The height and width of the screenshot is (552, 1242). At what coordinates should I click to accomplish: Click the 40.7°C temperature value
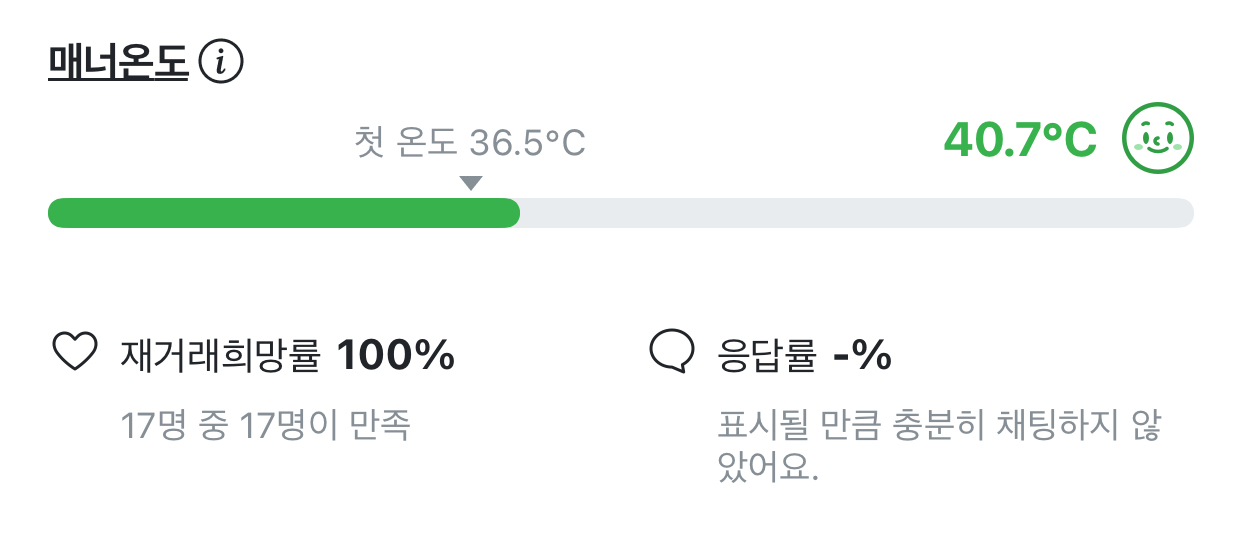coord(1020,140)
